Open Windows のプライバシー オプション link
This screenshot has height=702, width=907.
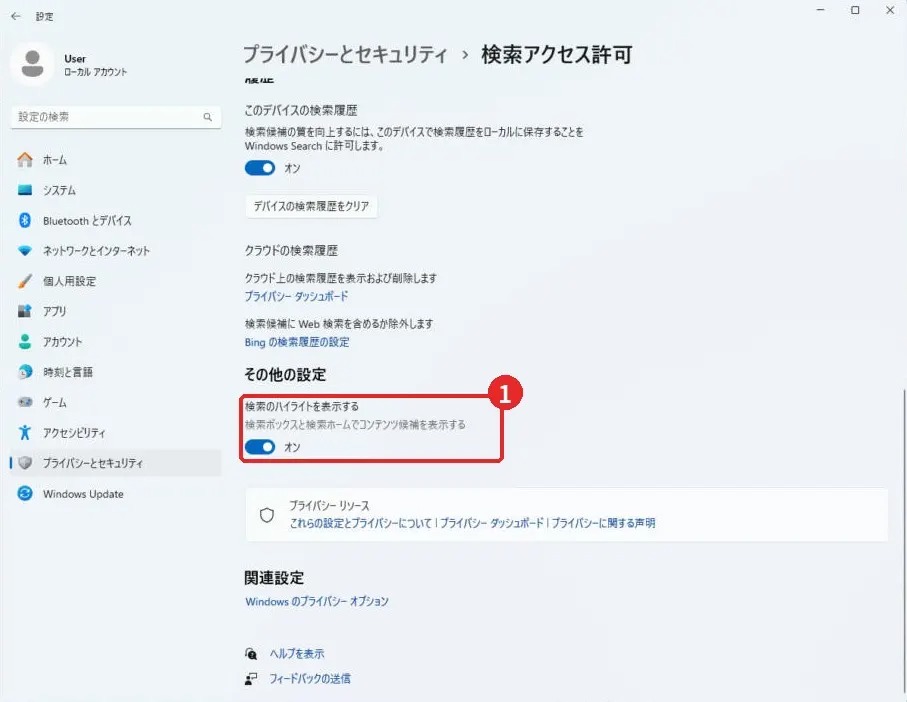tap(316, 601)
